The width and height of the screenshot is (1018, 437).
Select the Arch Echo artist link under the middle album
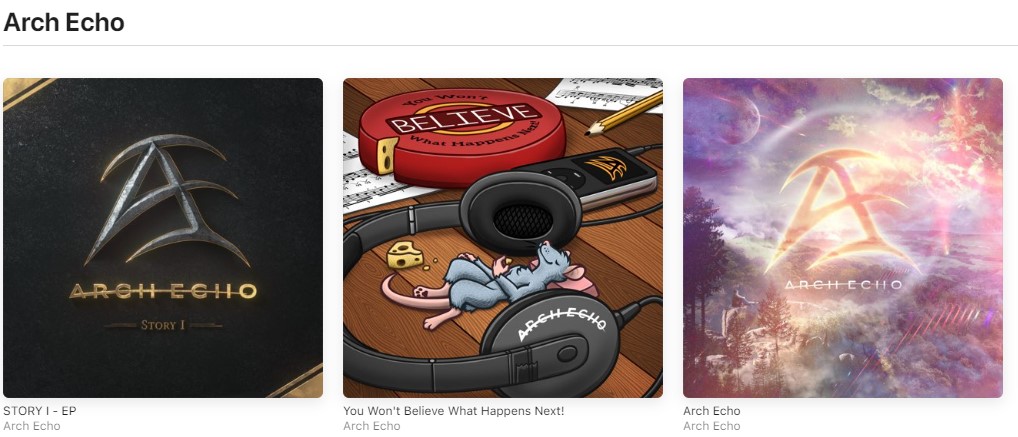tap(372, 426)
